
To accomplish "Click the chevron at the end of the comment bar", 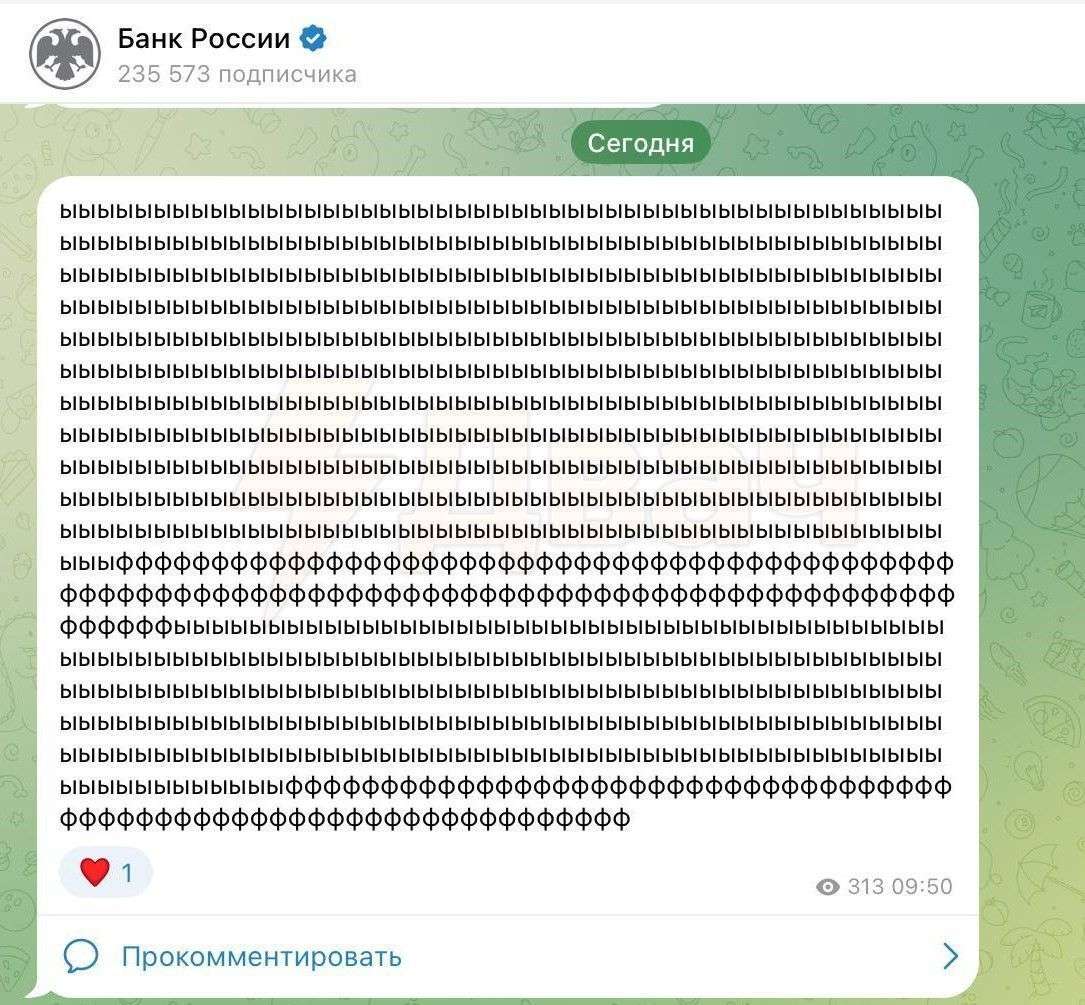I will pyautogui.click(x=951, y=956).
